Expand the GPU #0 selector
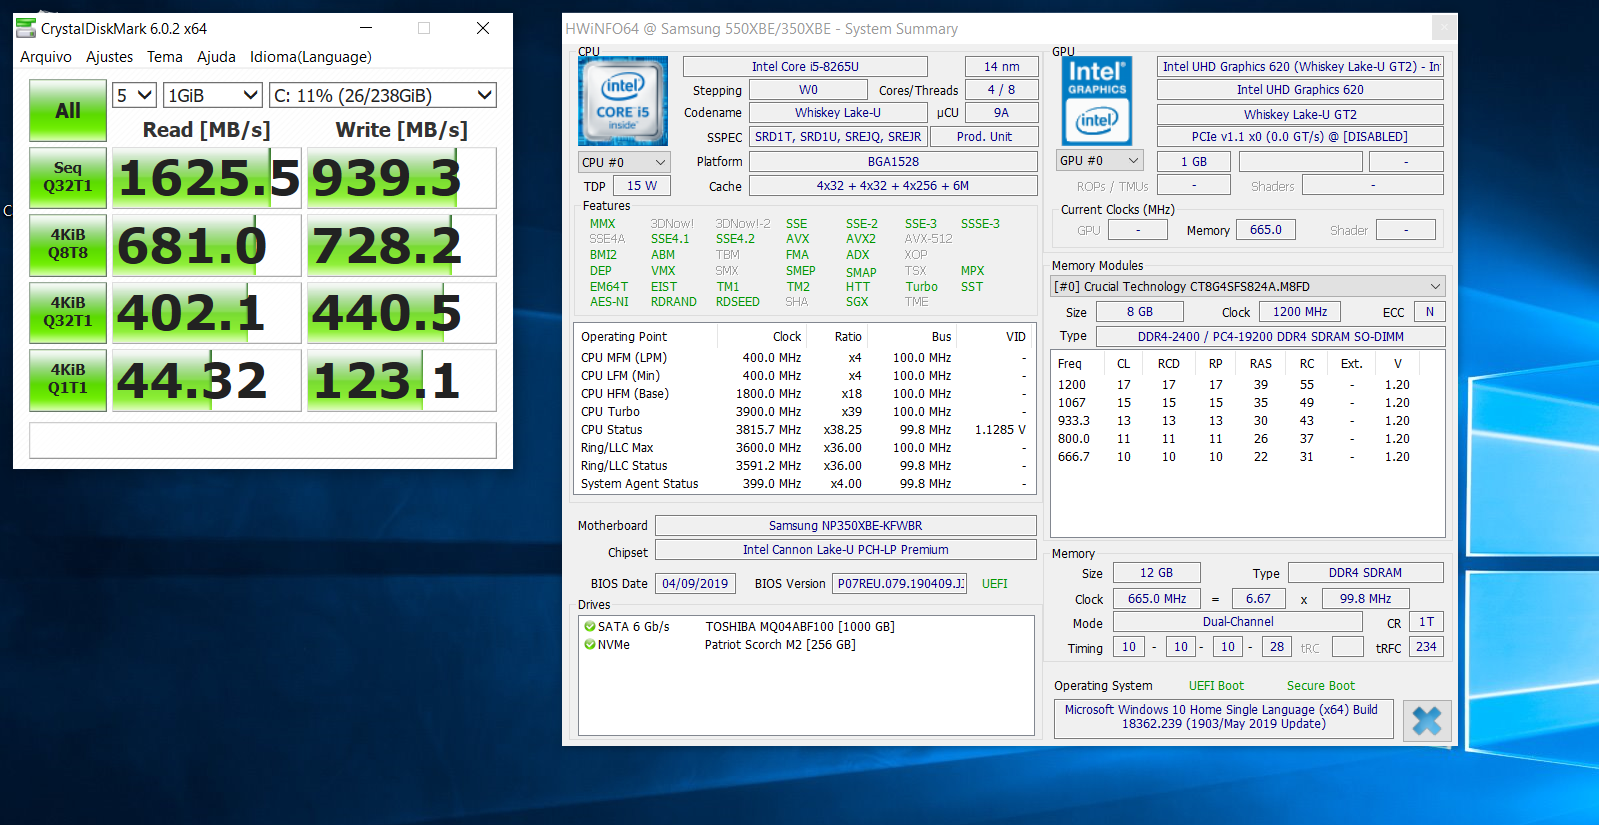The width and height of the screenshot is (1599, 825). (1100, 161)
